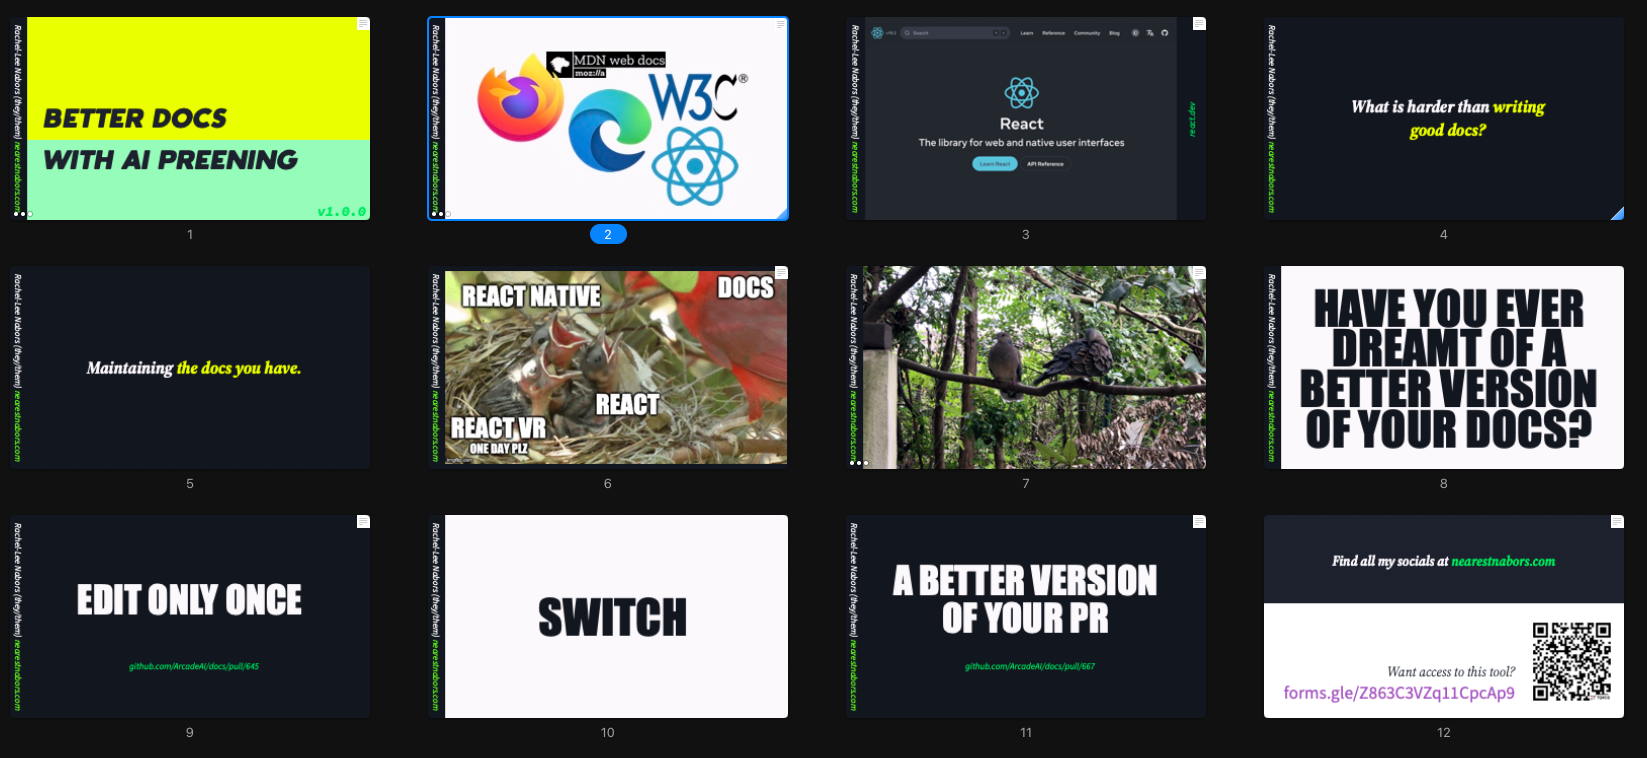Click the build dots on the two doves slide
The image size is (1647, 758).
(858, 463)
